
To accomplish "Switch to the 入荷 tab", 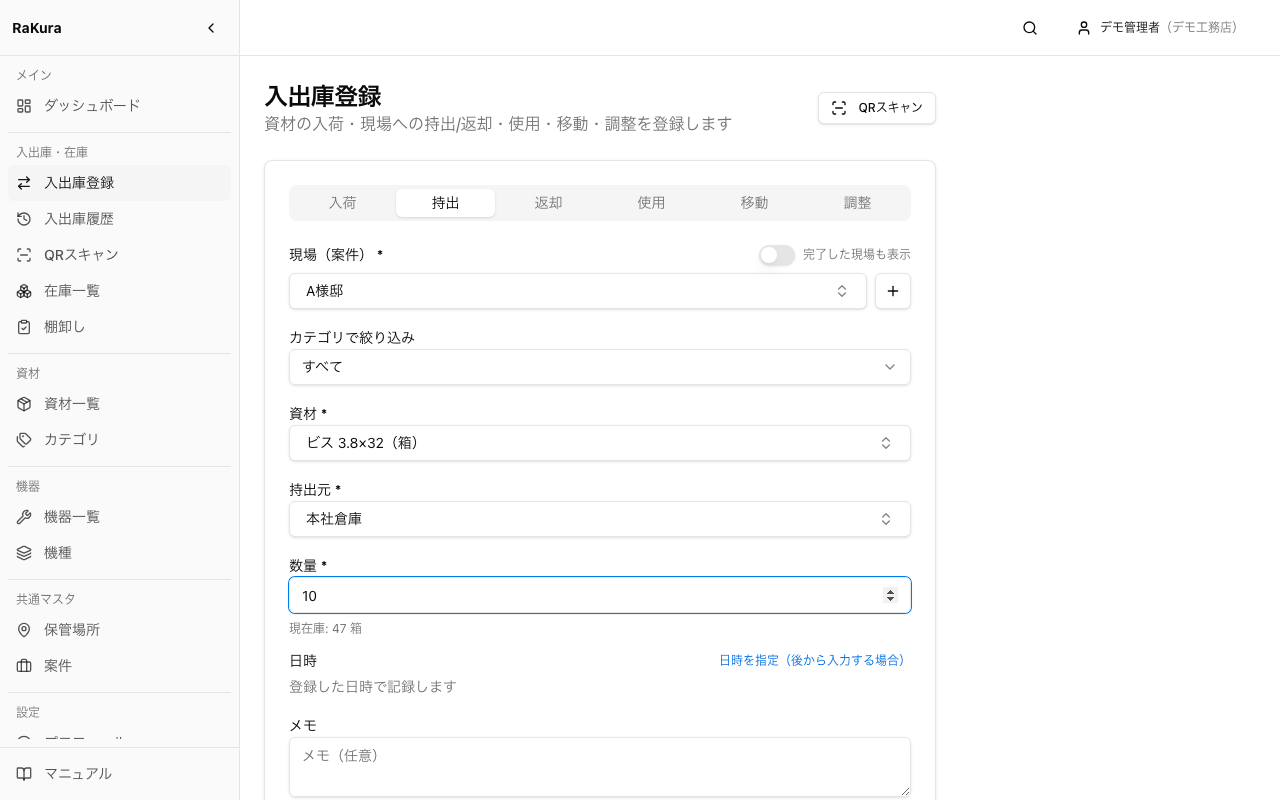I will click(343, 203).
